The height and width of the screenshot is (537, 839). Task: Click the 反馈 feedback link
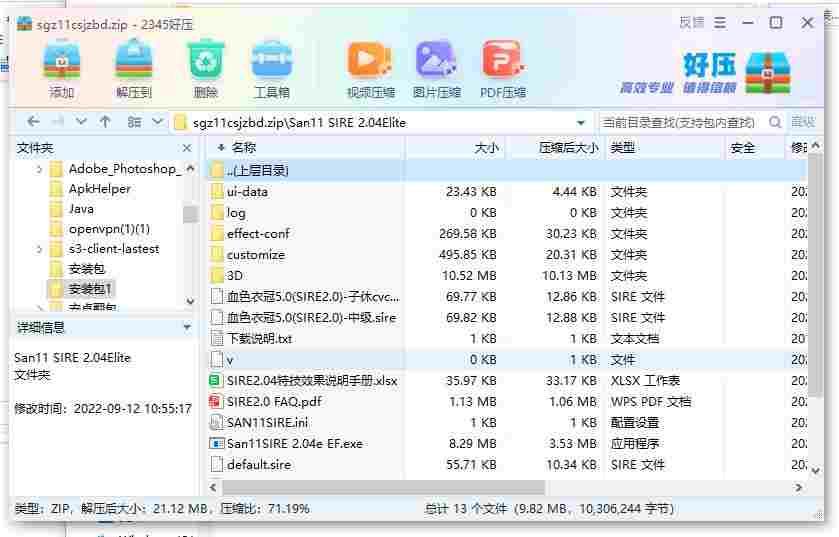pyautogui.click(x=692, y=22)
